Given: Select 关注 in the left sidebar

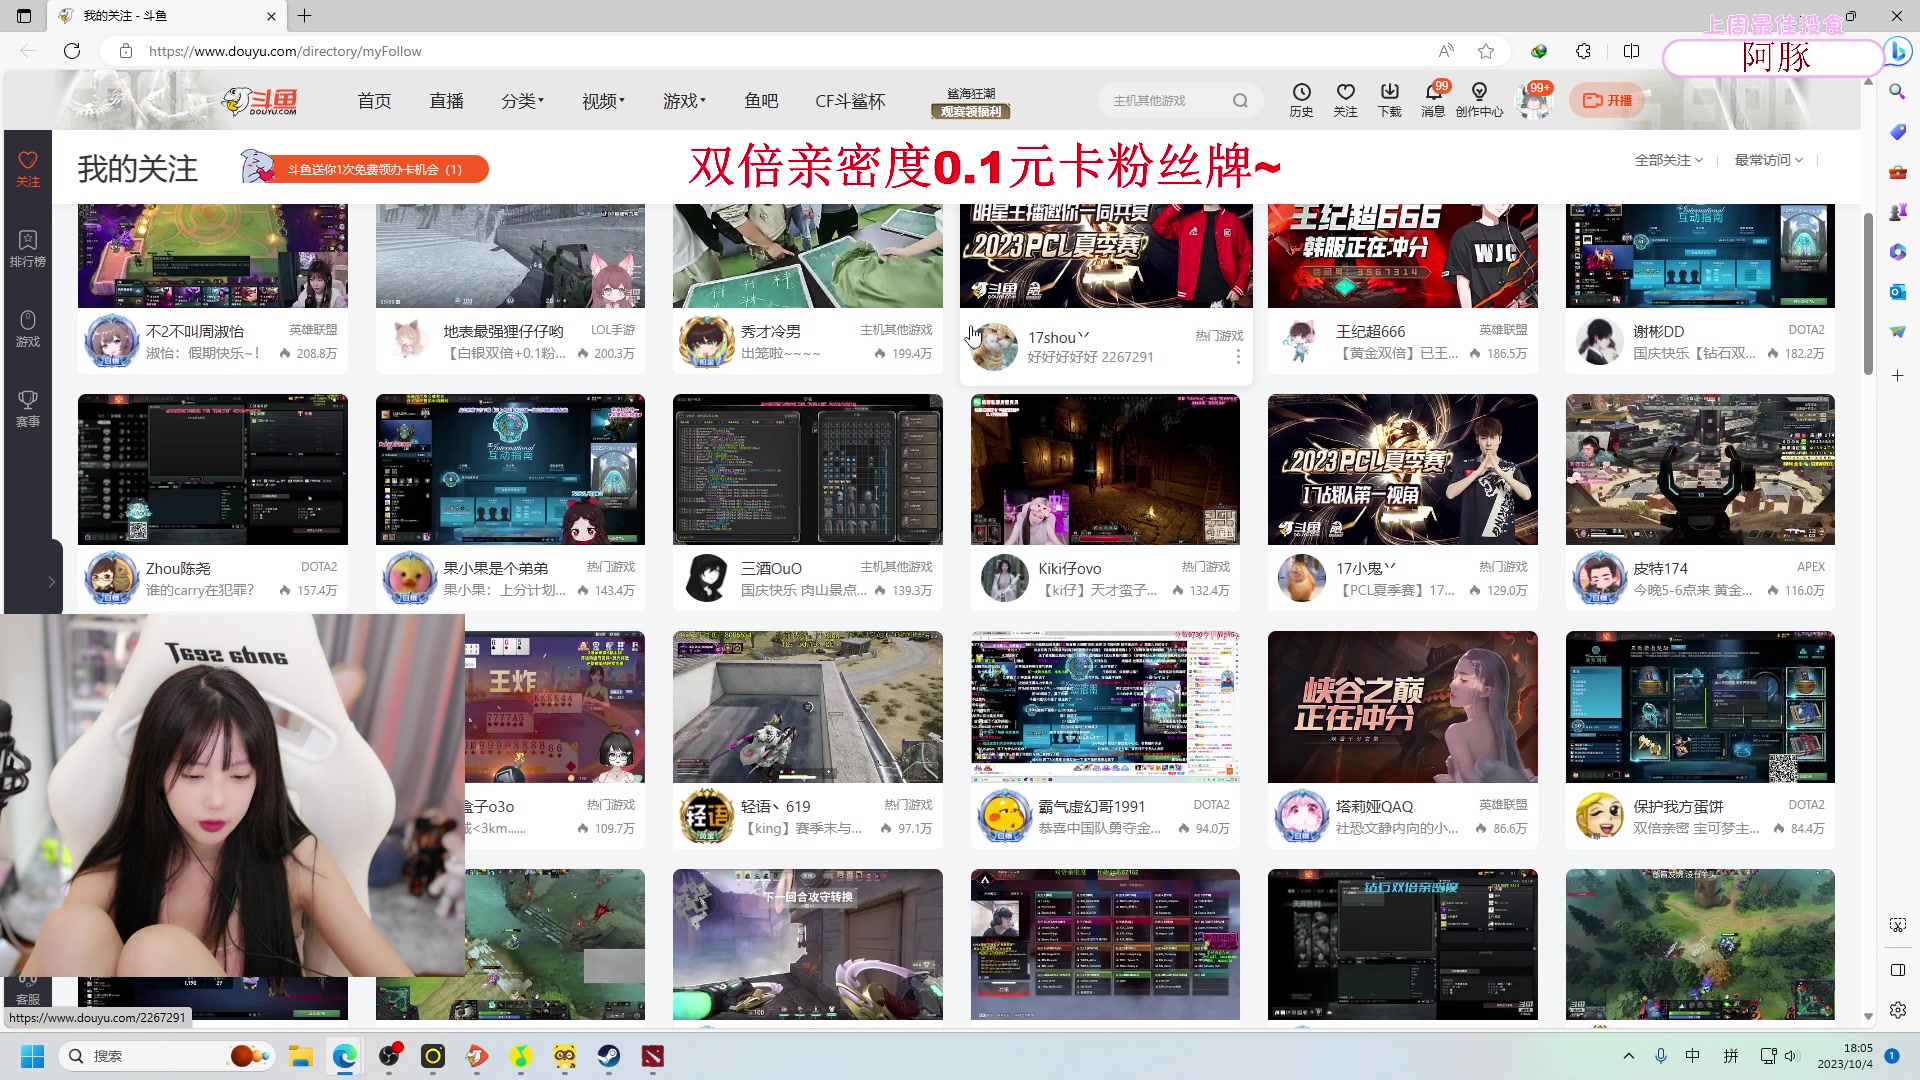Looking at the screenshot, I should click(28, 169).
